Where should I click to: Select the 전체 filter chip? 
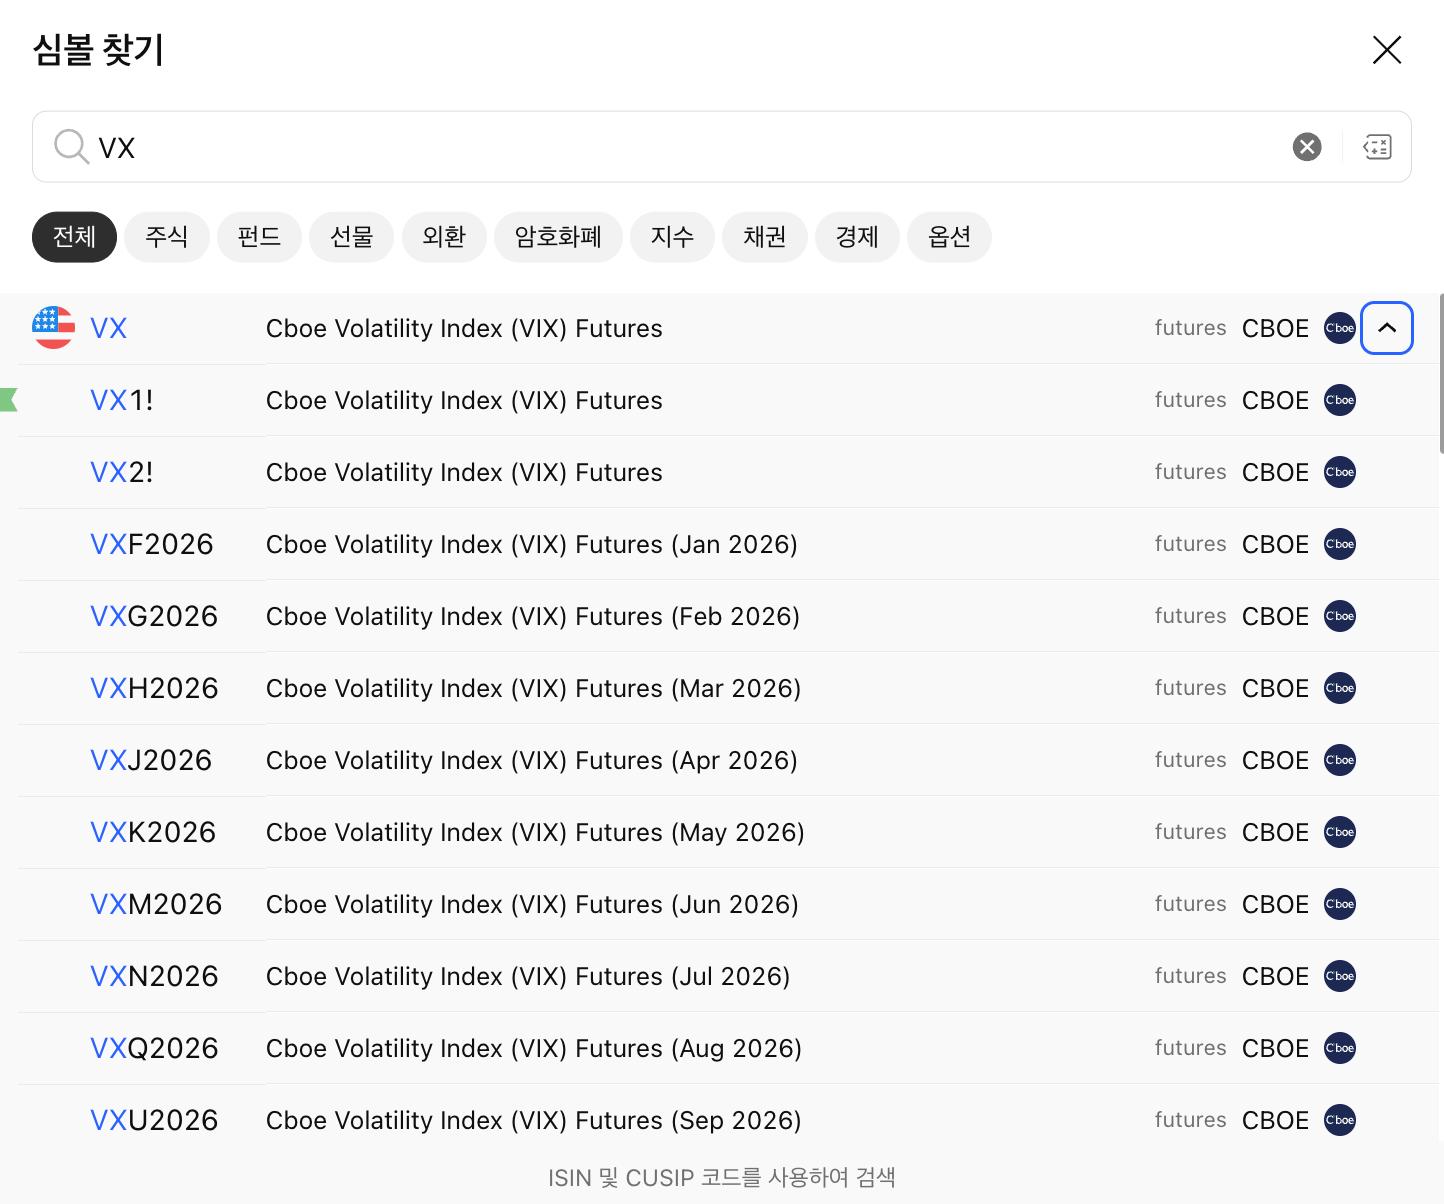(74, 237)
